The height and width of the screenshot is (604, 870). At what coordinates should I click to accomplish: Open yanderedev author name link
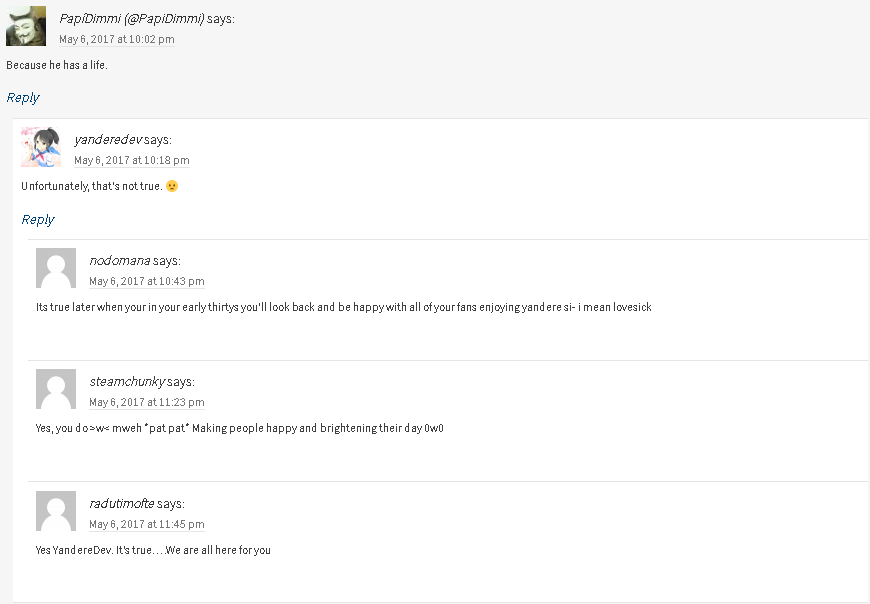click(108, 139)
